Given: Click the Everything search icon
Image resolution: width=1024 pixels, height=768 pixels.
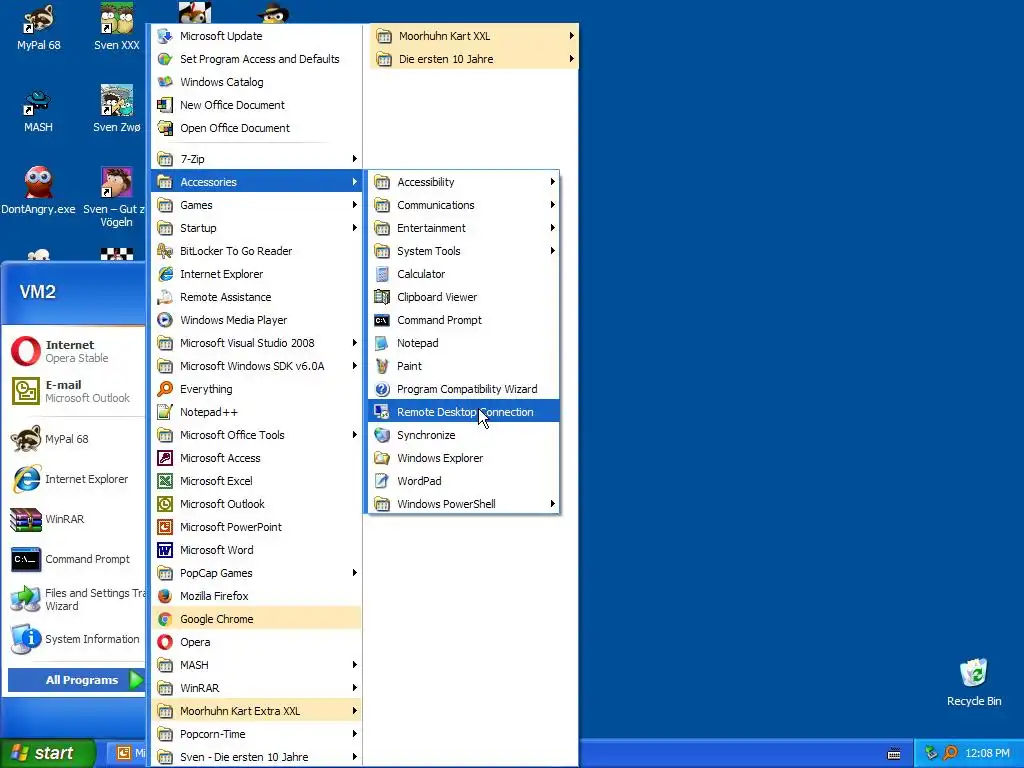Looking at the screenshot, I should (165, 389).
